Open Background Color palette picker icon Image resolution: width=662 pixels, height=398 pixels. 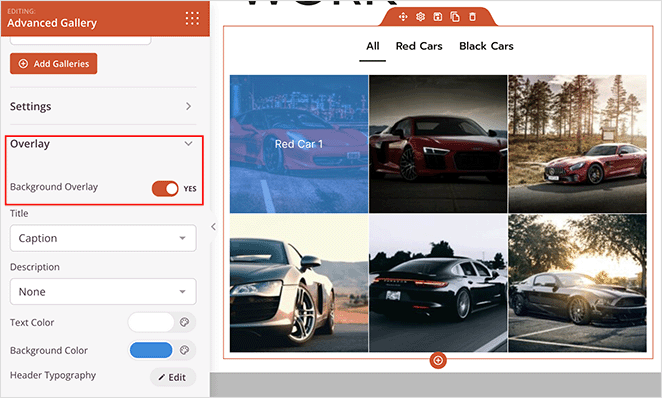[x=184, y=350]
